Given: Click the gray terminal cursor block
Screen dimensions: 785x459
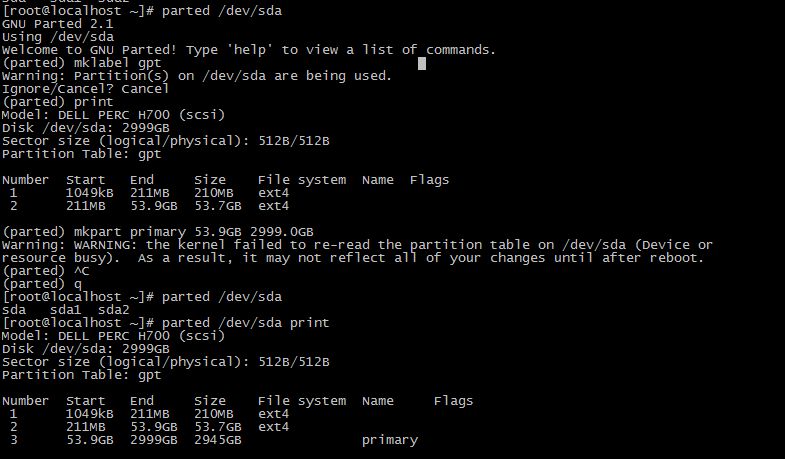Looking at the screenshot, I should [x=422, y=64].
